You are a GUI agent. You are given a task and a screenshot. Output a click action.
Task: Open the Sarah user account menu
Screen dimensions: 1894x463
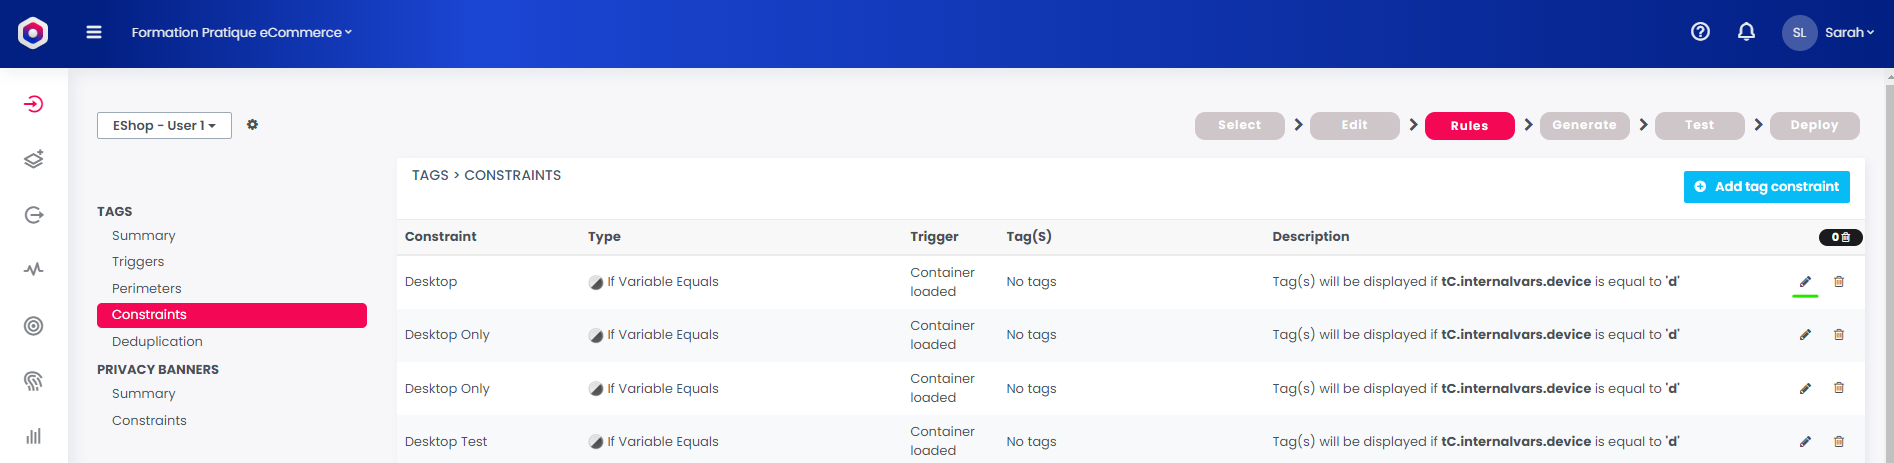tap(1828, 32)
